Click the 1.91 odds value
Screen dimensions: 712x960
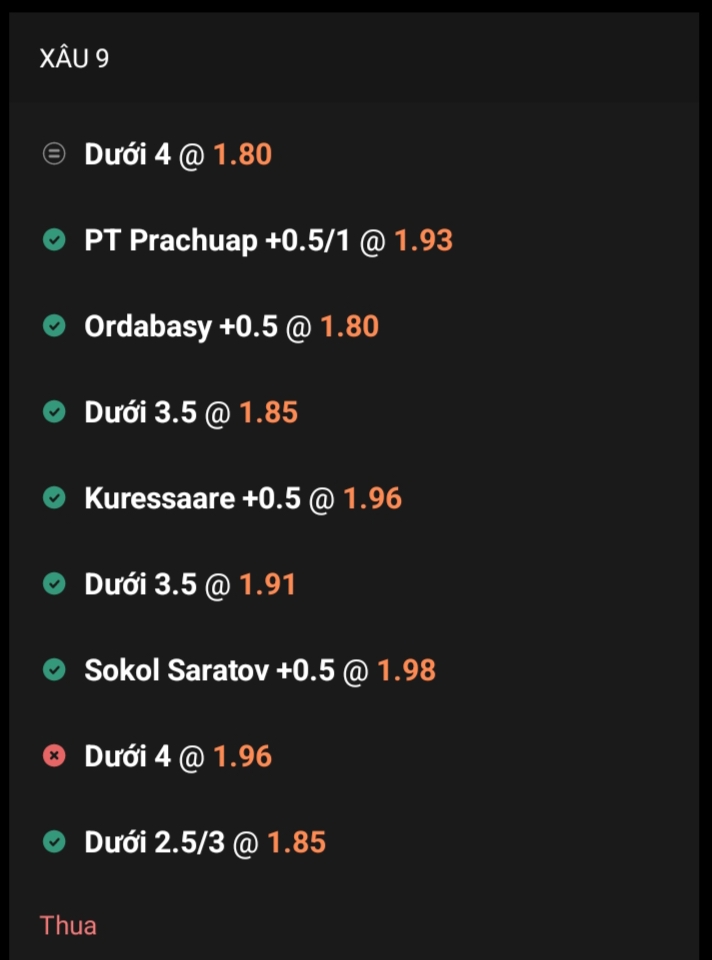267,584
